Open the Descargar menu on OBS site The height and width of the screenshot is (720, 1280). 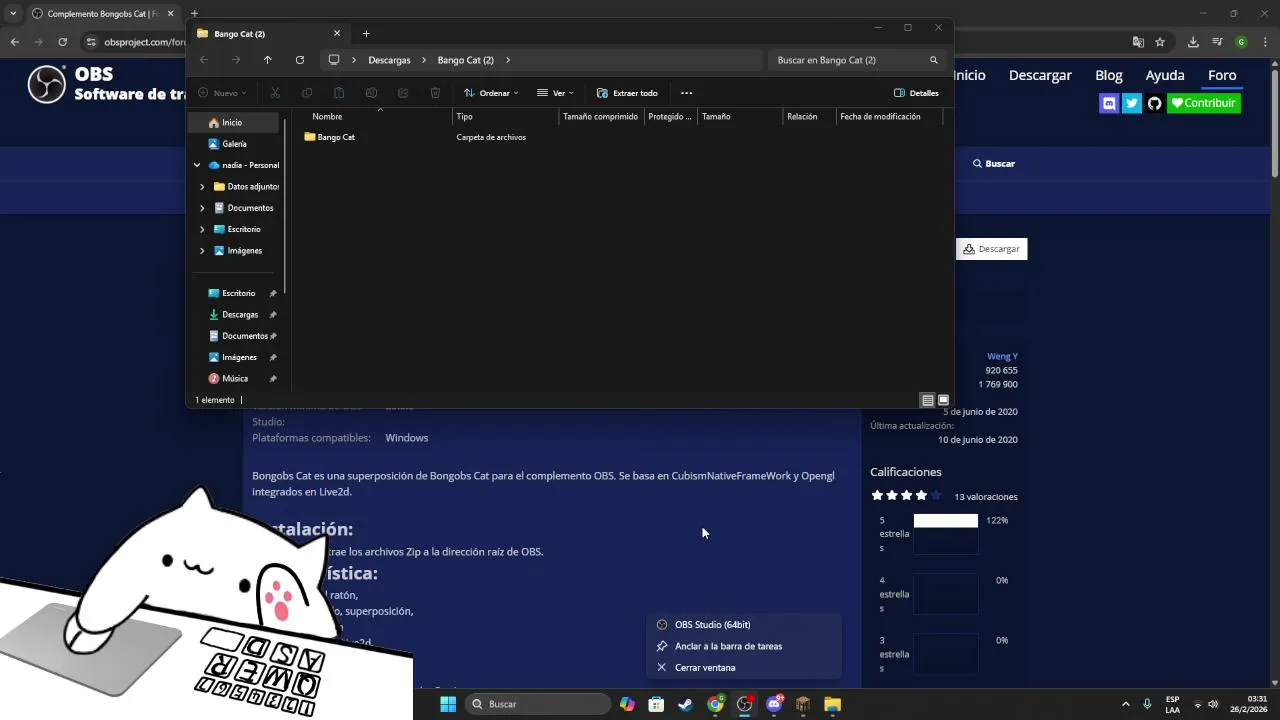click(x=1040, y=75)
